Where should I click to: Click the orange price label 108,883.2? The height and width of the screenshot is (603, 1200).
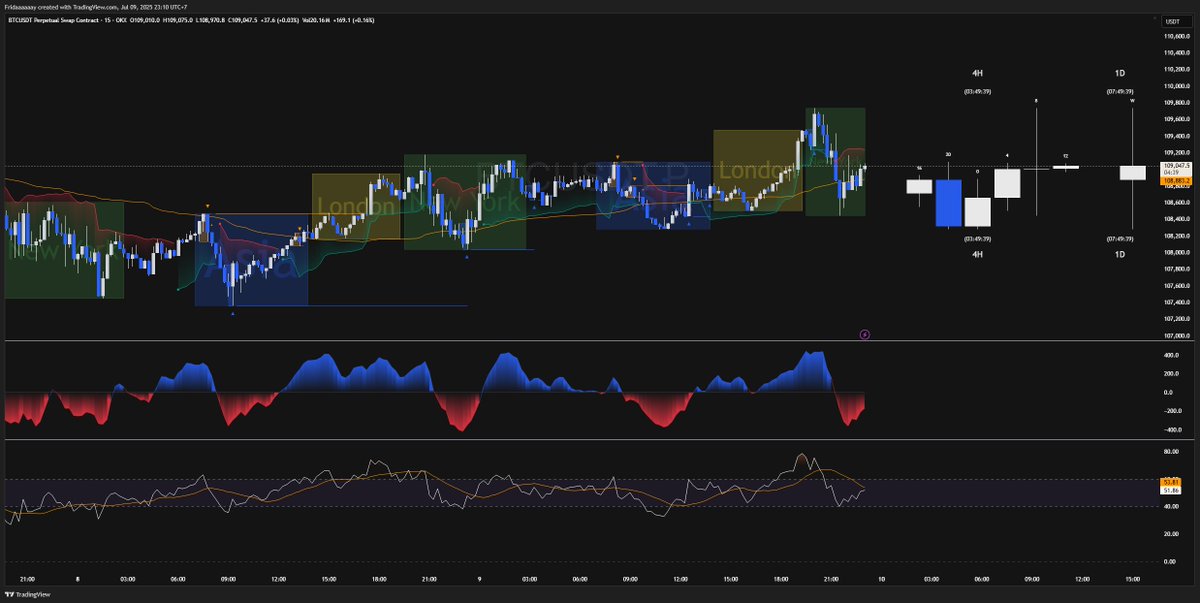click(x=1174, y=181)
